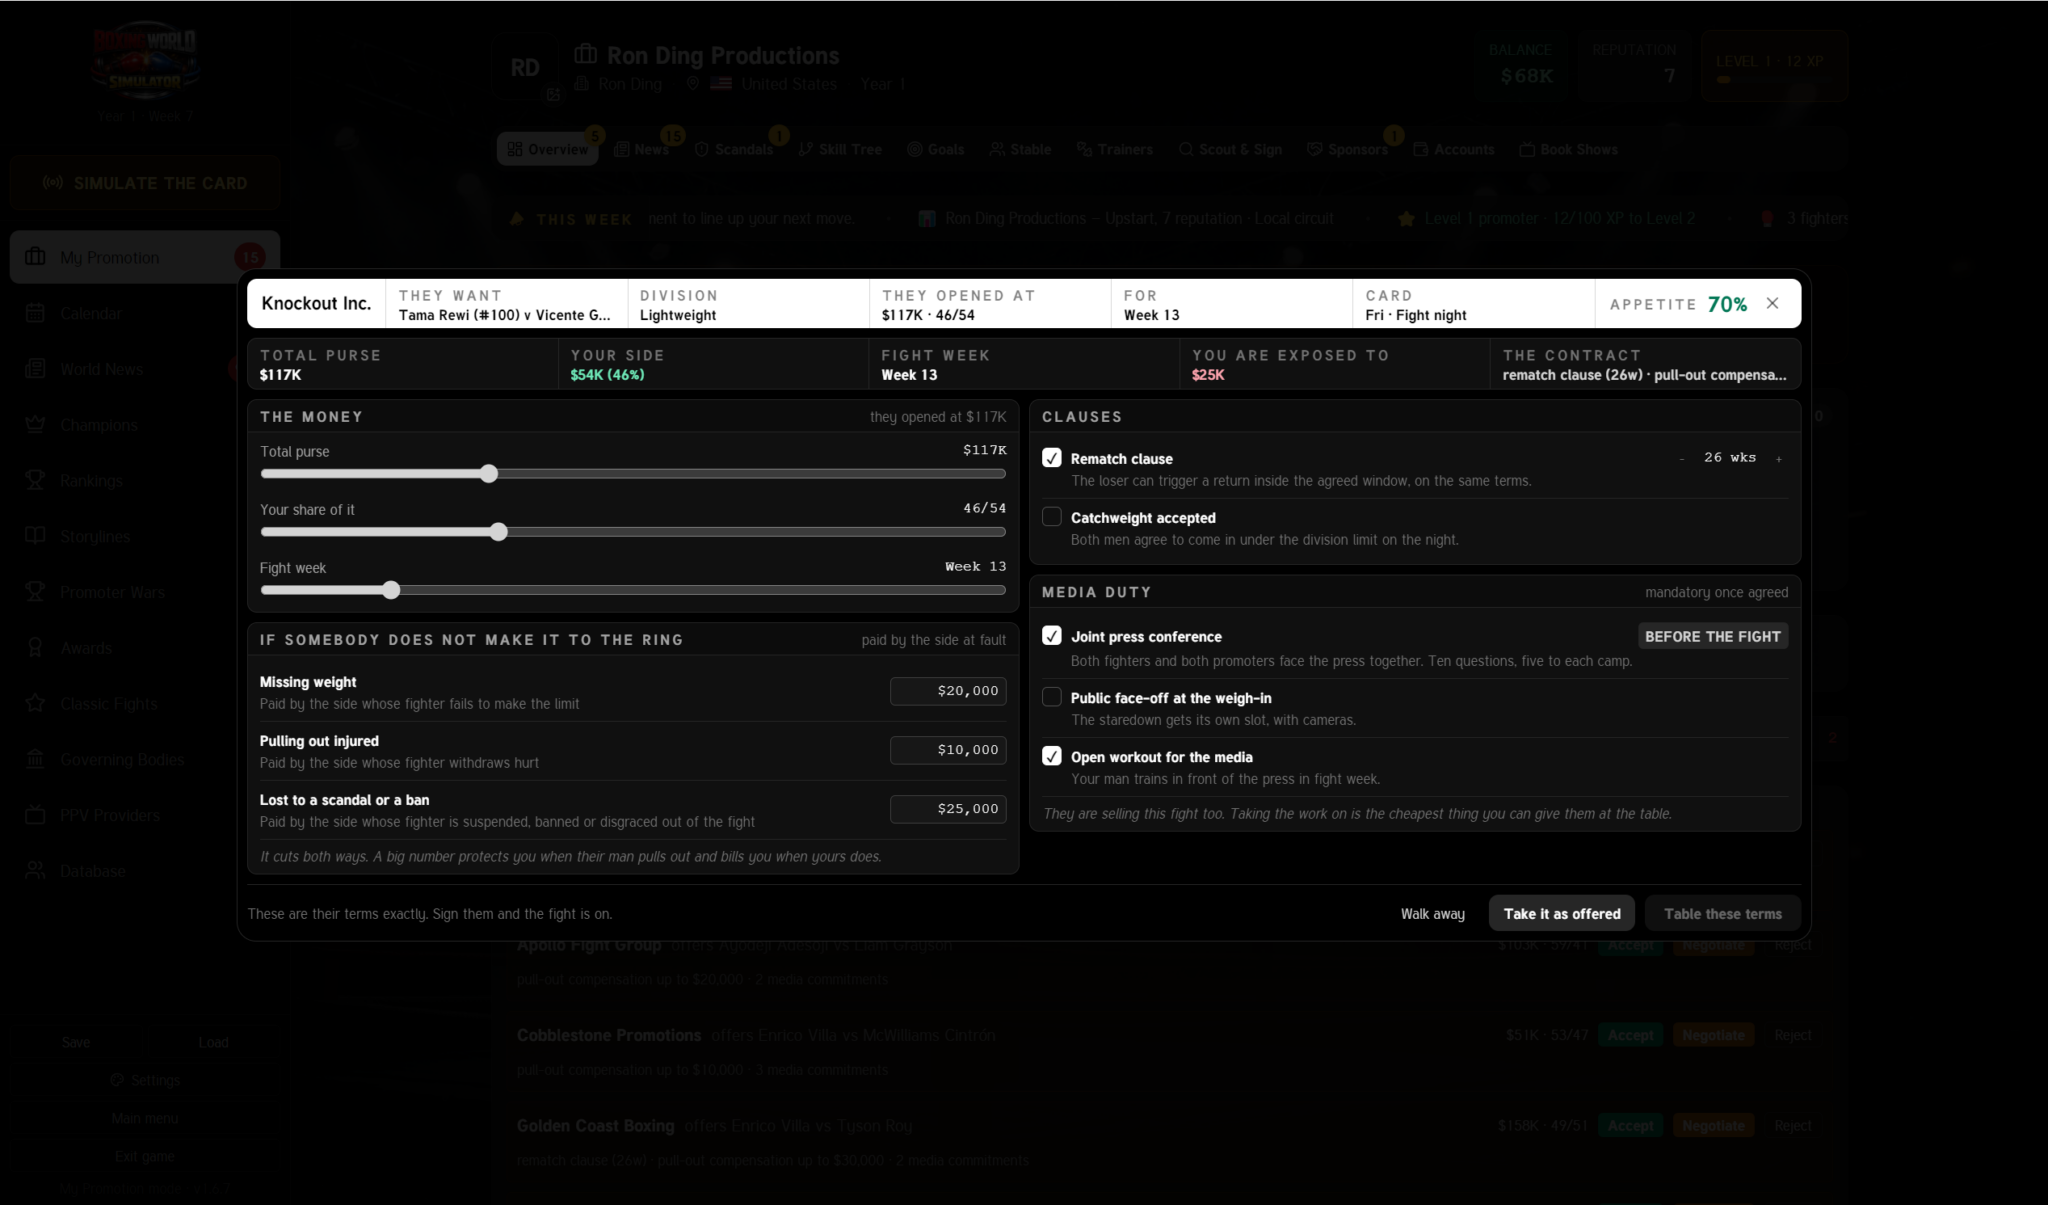The image size is (2048, 1205).
Task: Switch to Goals tab
Action: tap(936, 149)
